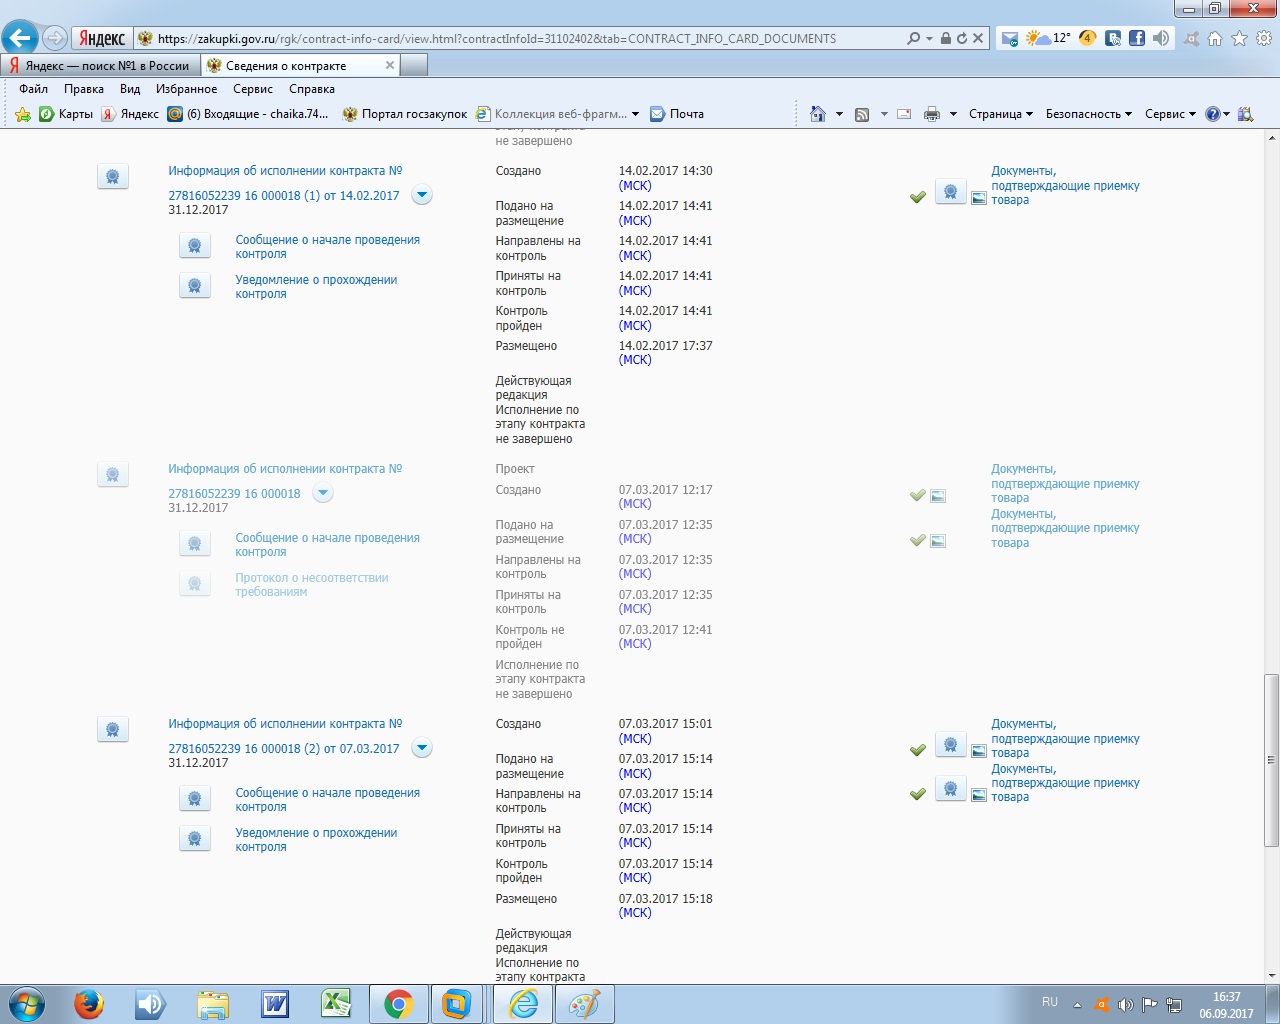Click the Home icon in command bar
The image size is (1280, 1024).
coord(818,114)
